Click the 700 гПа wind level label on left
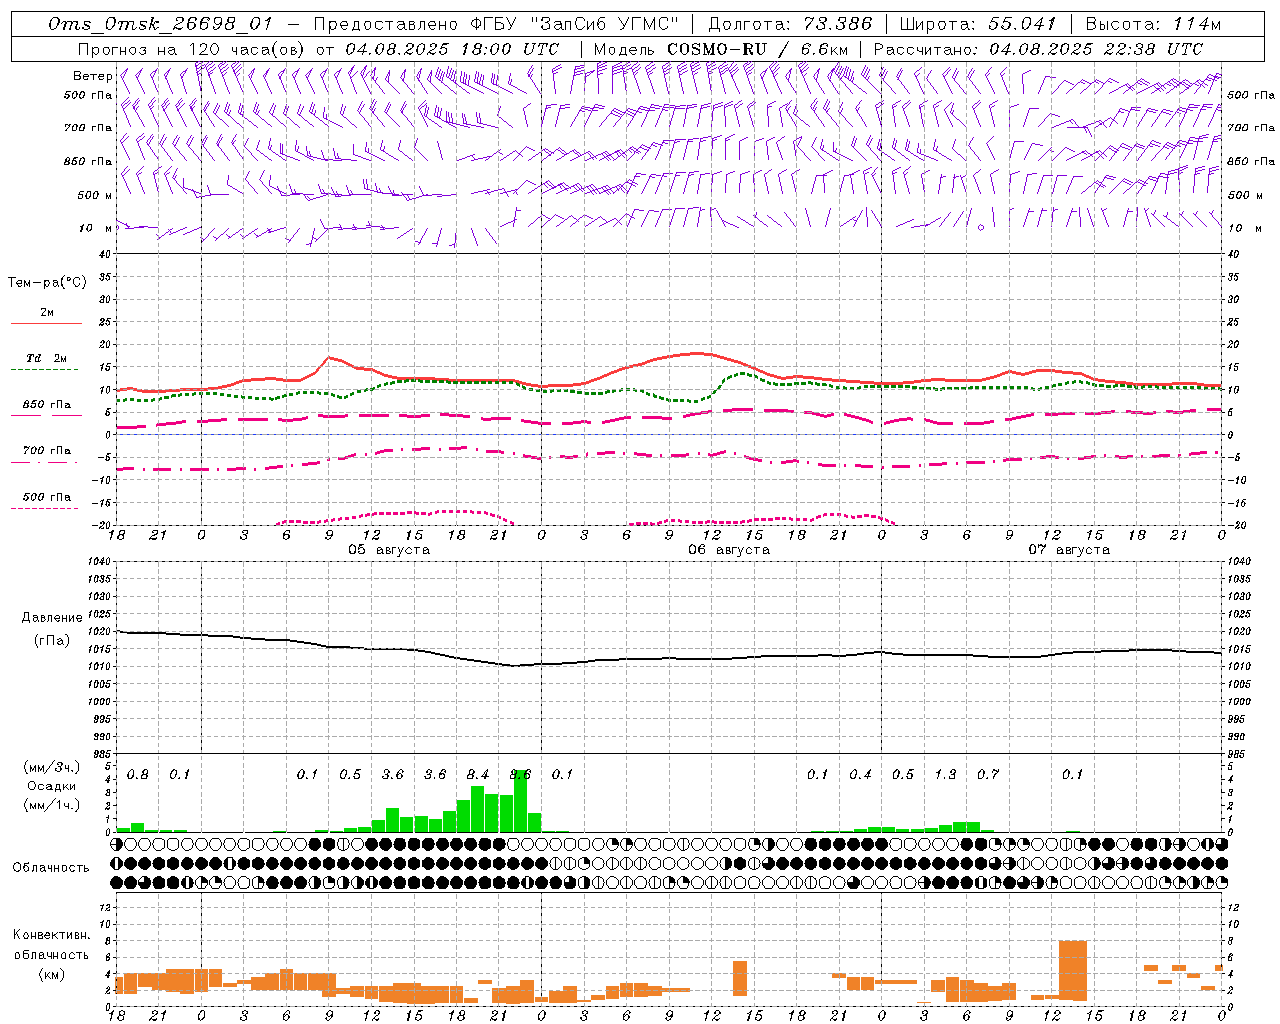 click(88, 128)
